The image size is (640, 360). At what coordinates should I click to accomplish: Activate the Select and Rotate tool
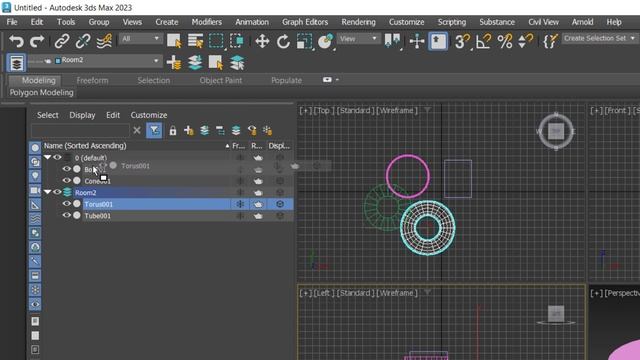[x=283, y=41]
